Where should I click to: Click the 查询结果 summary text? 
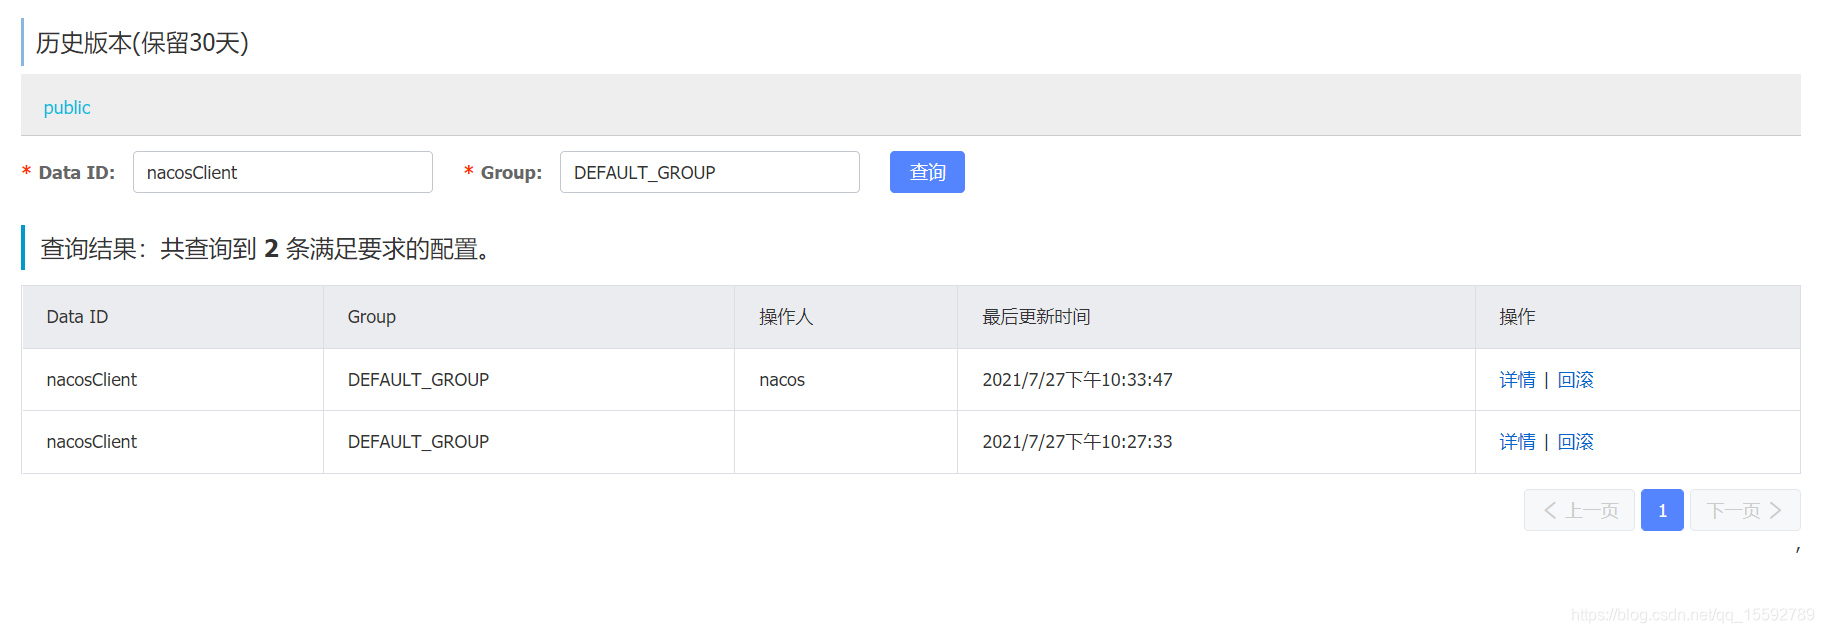tap(265, 249)
